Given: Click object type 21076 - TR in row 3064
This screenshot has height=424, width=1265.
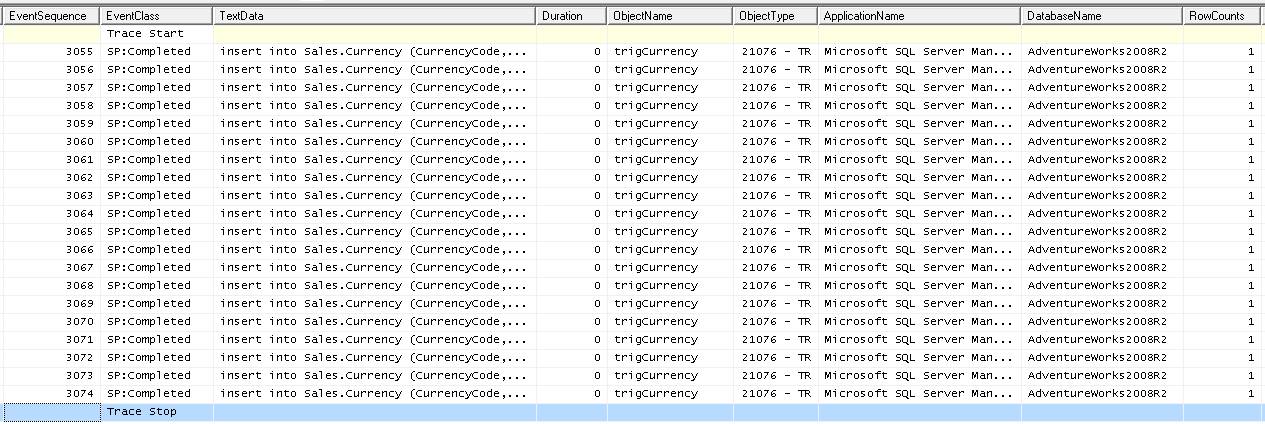Looking at the screenshot, I should tap(776, 214).
